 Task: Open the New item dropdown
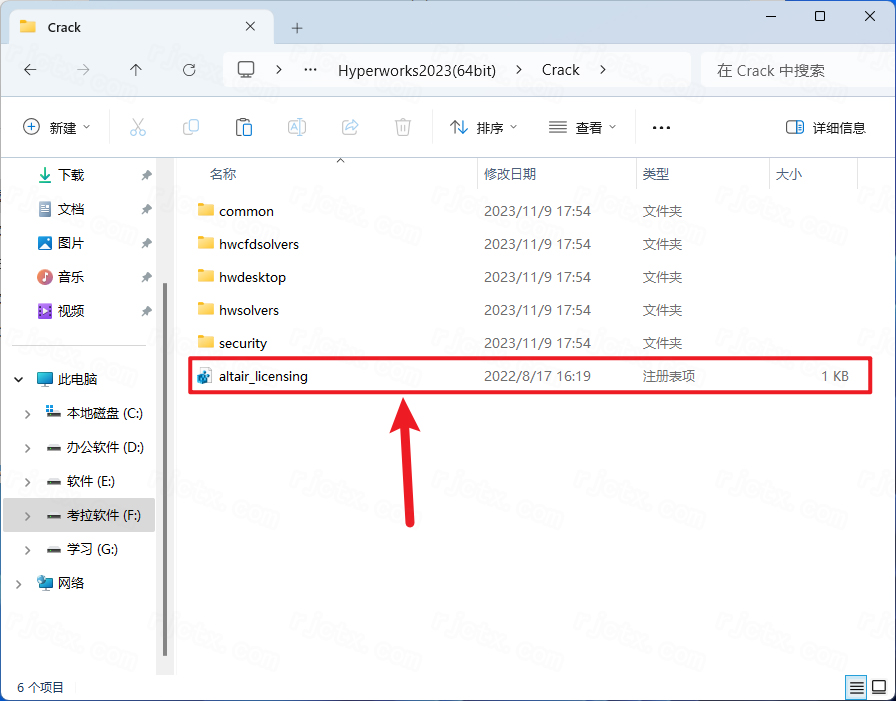56,127
